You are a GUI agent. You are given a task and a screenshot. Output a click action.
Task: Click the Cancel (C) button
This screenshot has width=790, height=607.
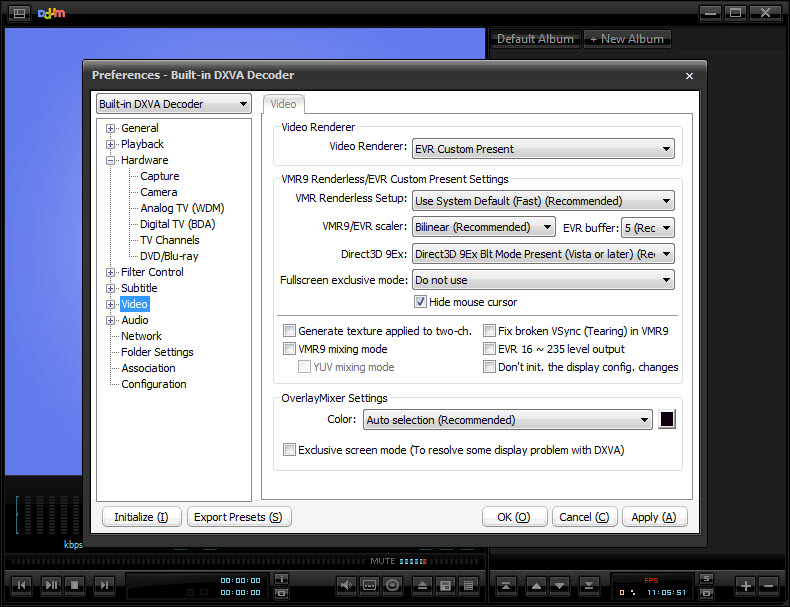[x=584, y=517]
